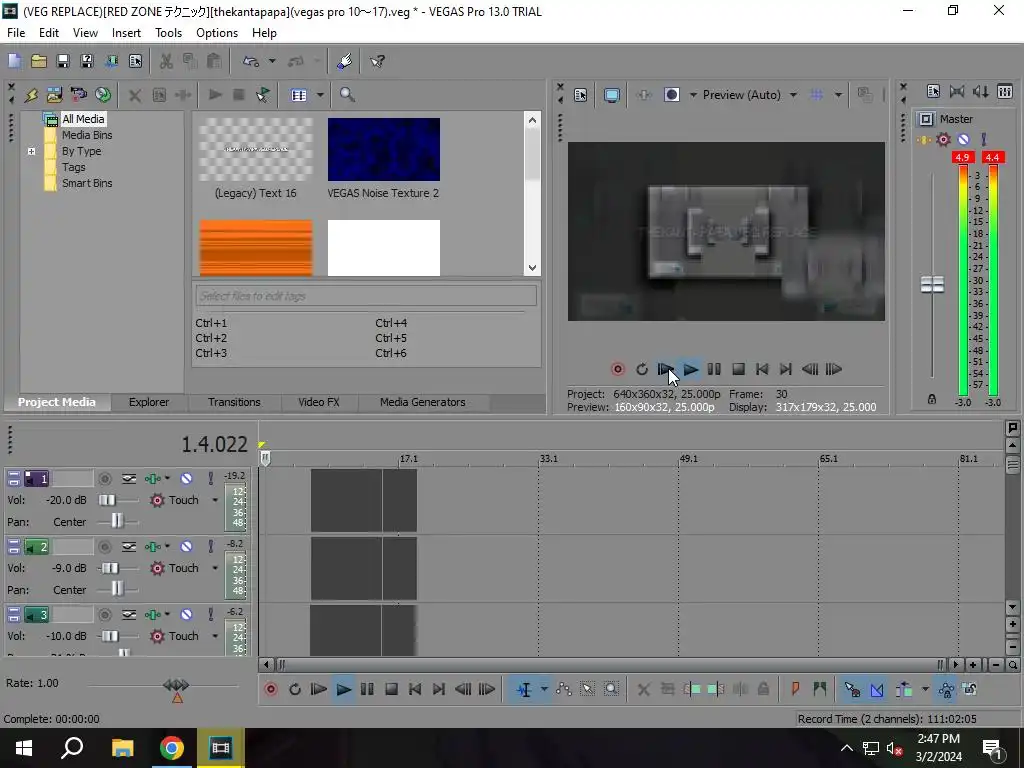The image size is (1024, 768).
Task: Click the Video Preview on External Monitor icon
Action: tap(612, 95)
